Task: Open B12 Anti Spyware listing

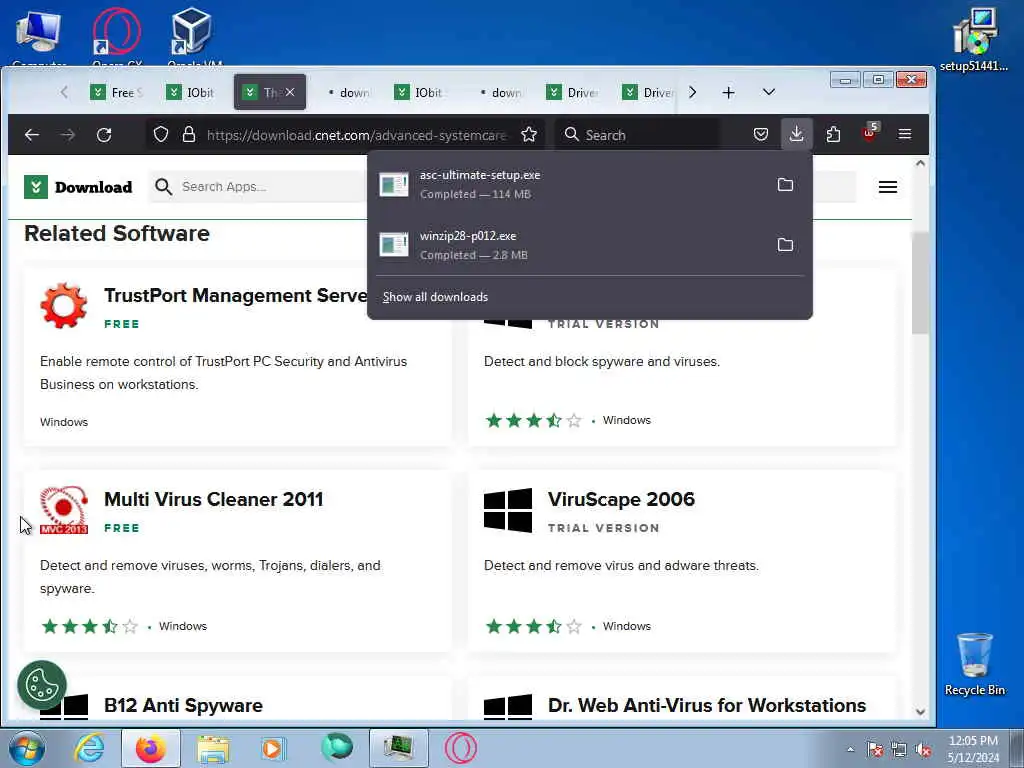Action: (184, 705)
